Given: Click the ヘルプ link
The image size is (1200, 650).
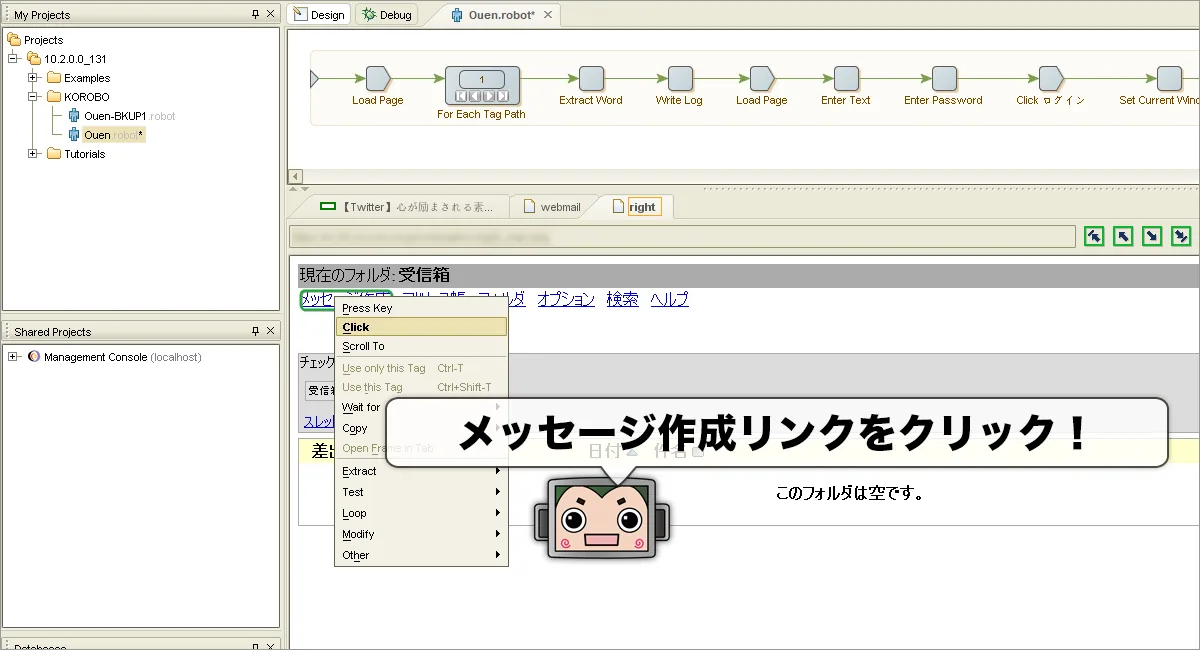Looking at the screenshot, I should coord(669,299).
